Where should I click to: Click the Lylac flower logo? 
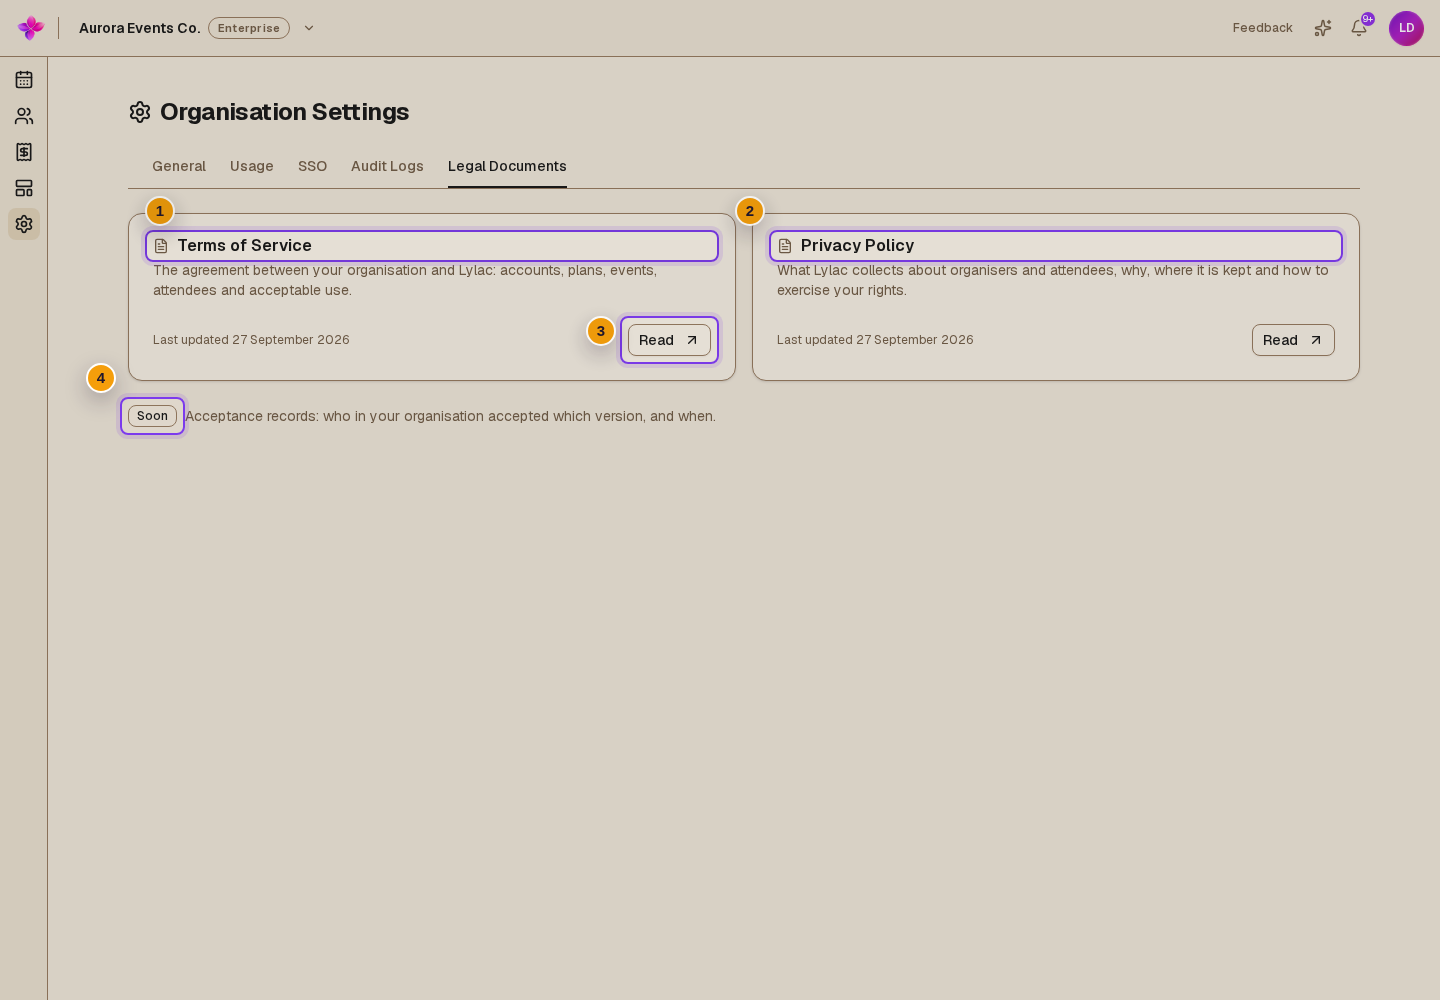31,28
